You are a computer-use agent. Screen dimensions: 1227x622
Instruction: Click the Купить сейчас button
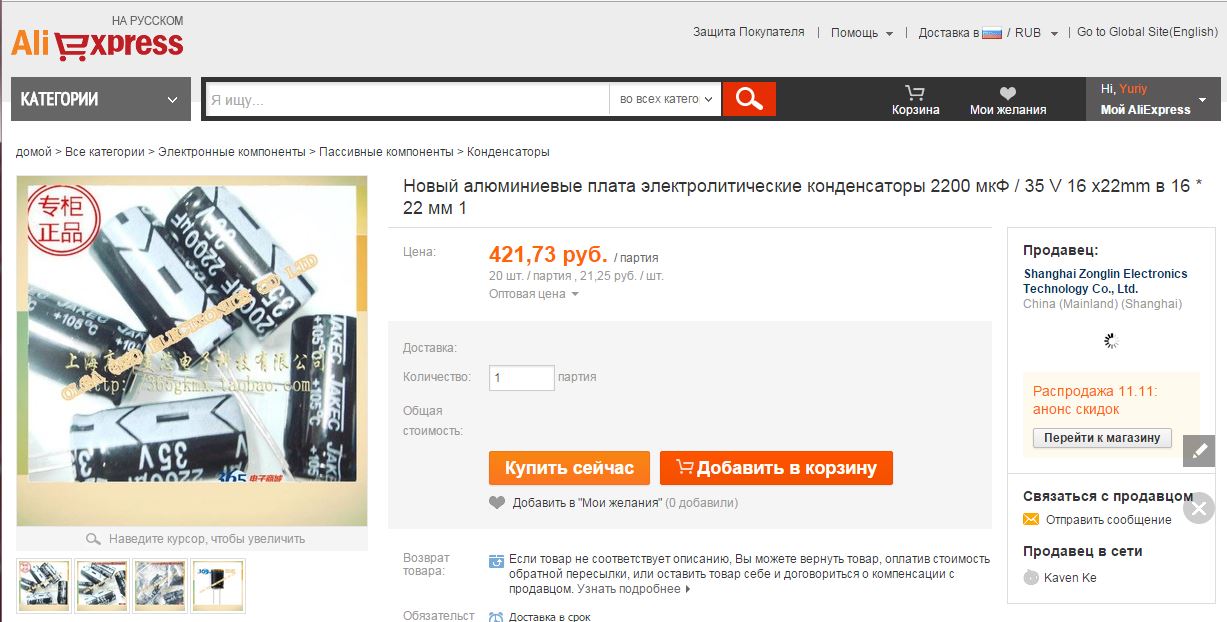coord(569,468)
